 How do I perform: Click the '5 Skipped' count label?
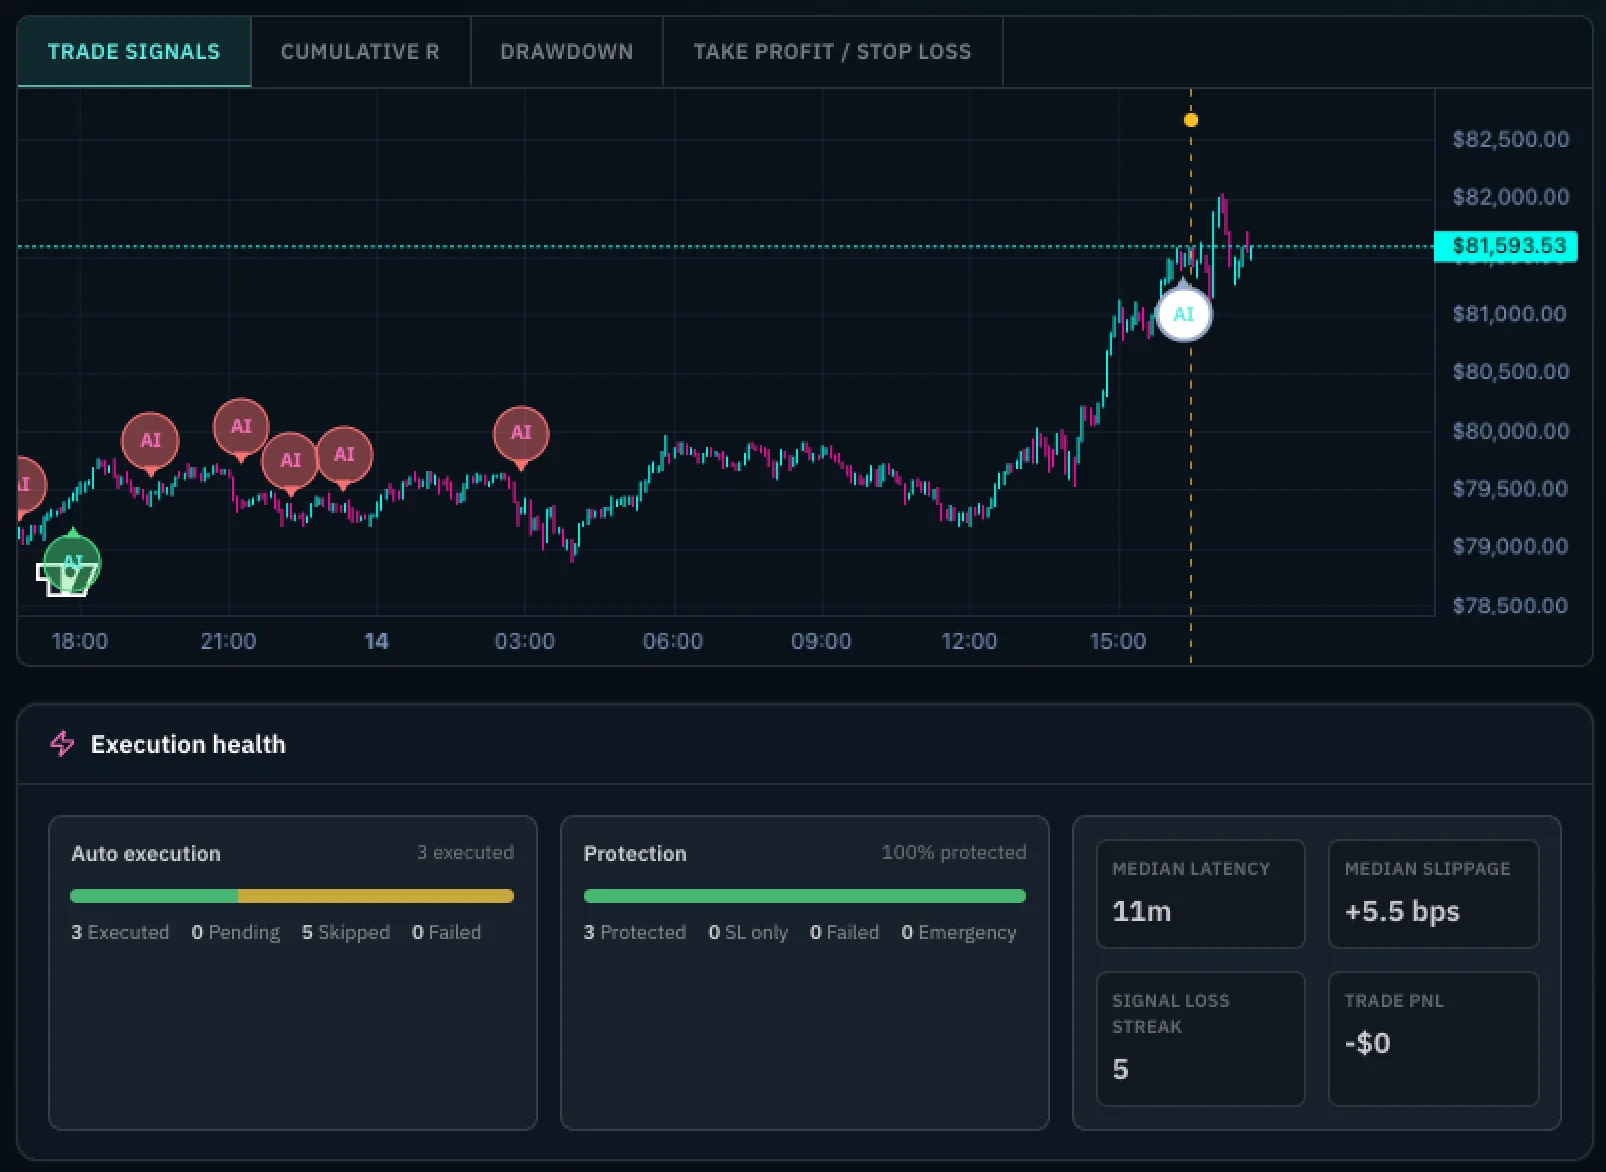346,932
